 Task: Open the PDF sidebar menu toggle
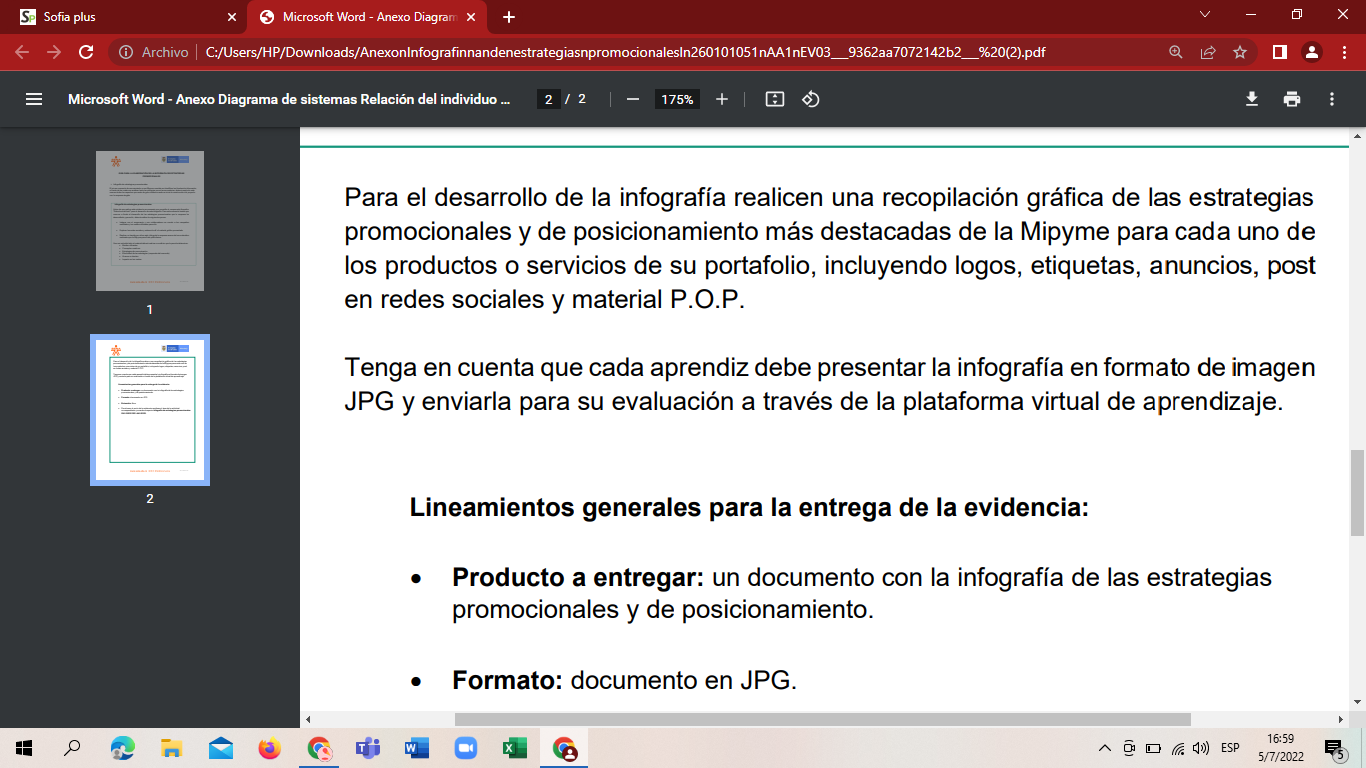[34, 99]
